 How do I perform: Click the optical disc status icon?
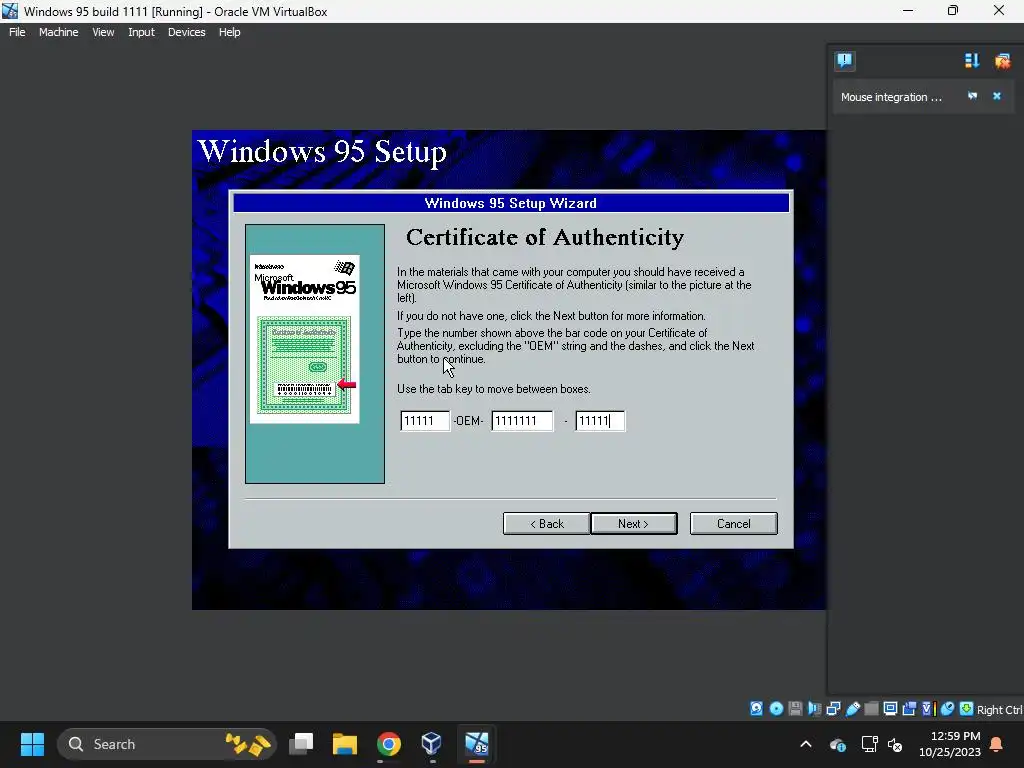pyautogui.click(x=776, y=709)
